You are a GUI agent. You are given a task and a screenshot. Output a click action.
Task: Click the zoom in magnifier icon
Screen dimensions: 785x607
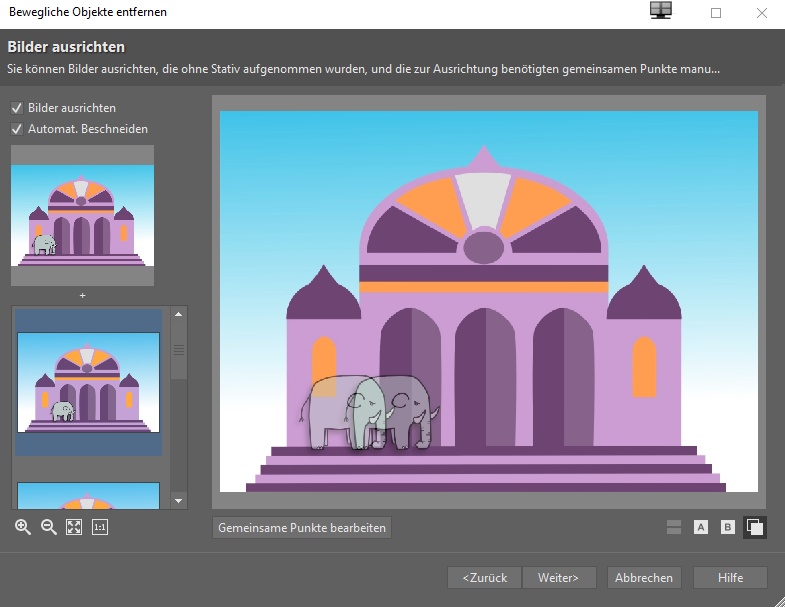[23, 527]
